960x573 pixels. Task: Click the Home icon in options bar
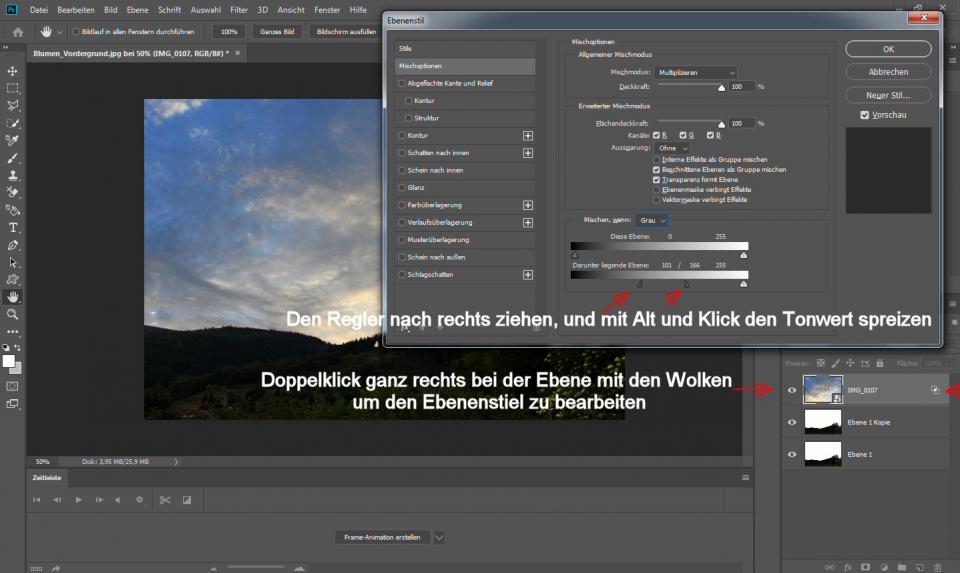(17, 32)
